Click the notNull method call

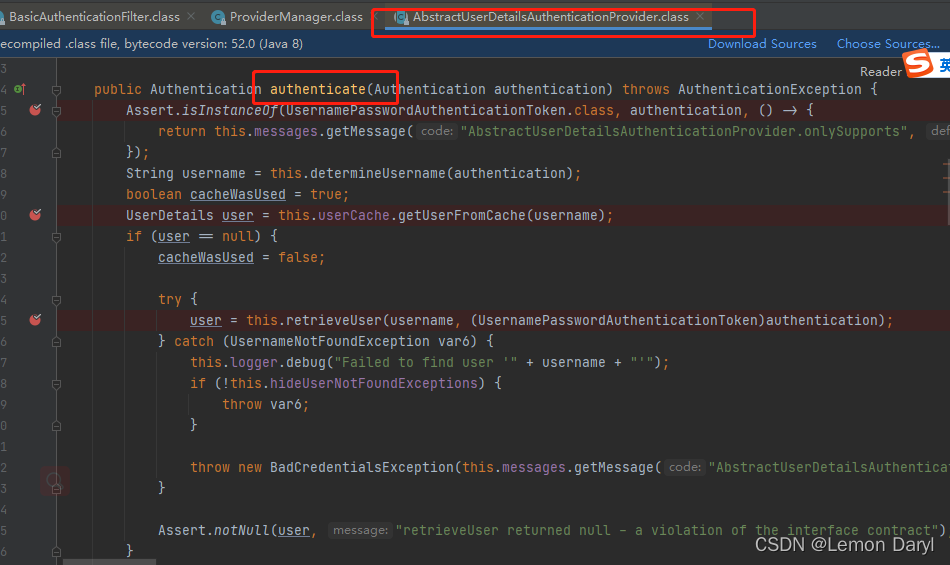(242, 530)
